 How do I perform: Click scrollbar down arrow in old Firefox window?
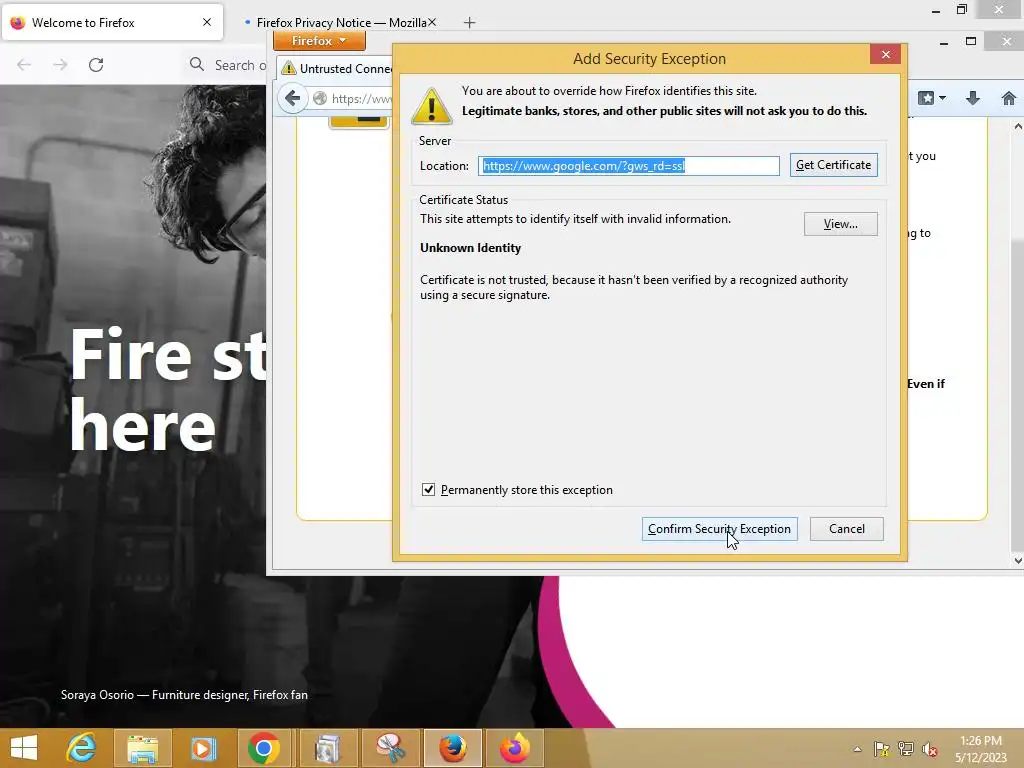(1017, 560)
